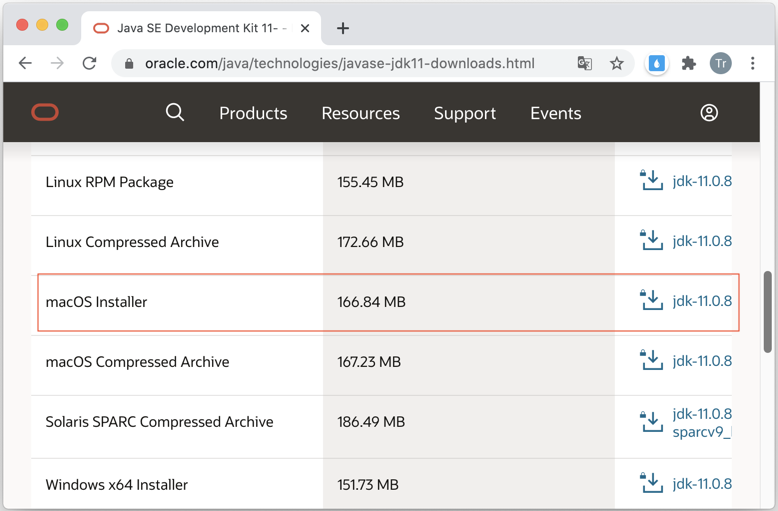This screenshot has width=778, height=511.
Task: Click the blue droplet extension icon
Action: coord(656,64)
